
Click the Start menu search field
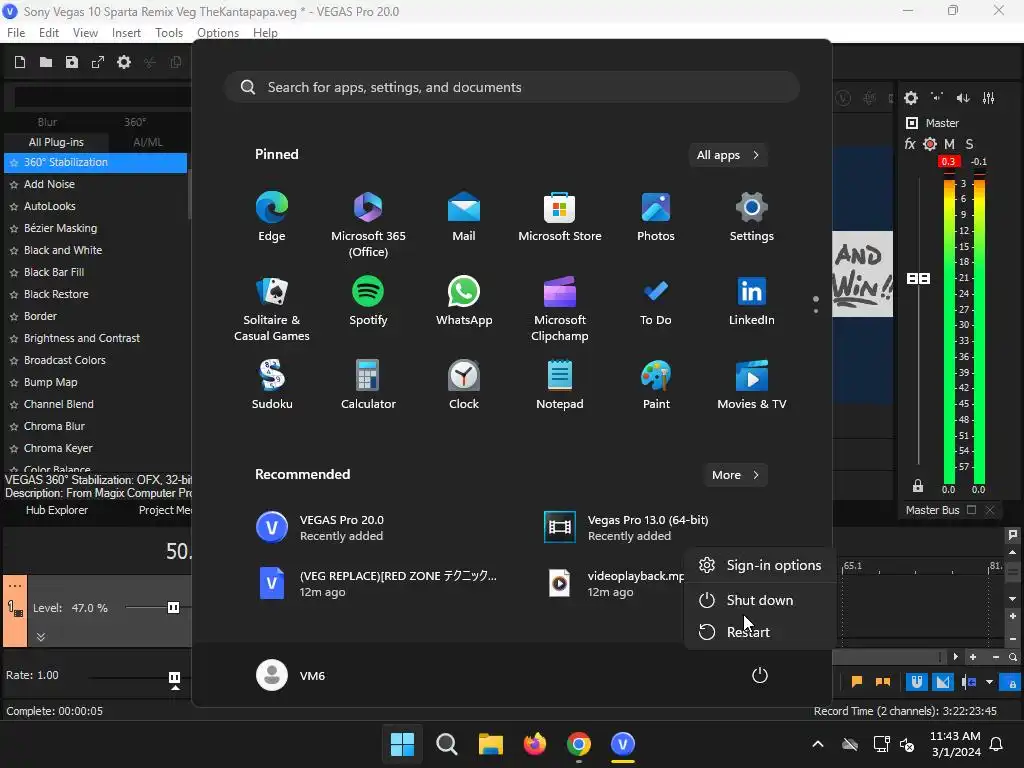pos(513,88)
